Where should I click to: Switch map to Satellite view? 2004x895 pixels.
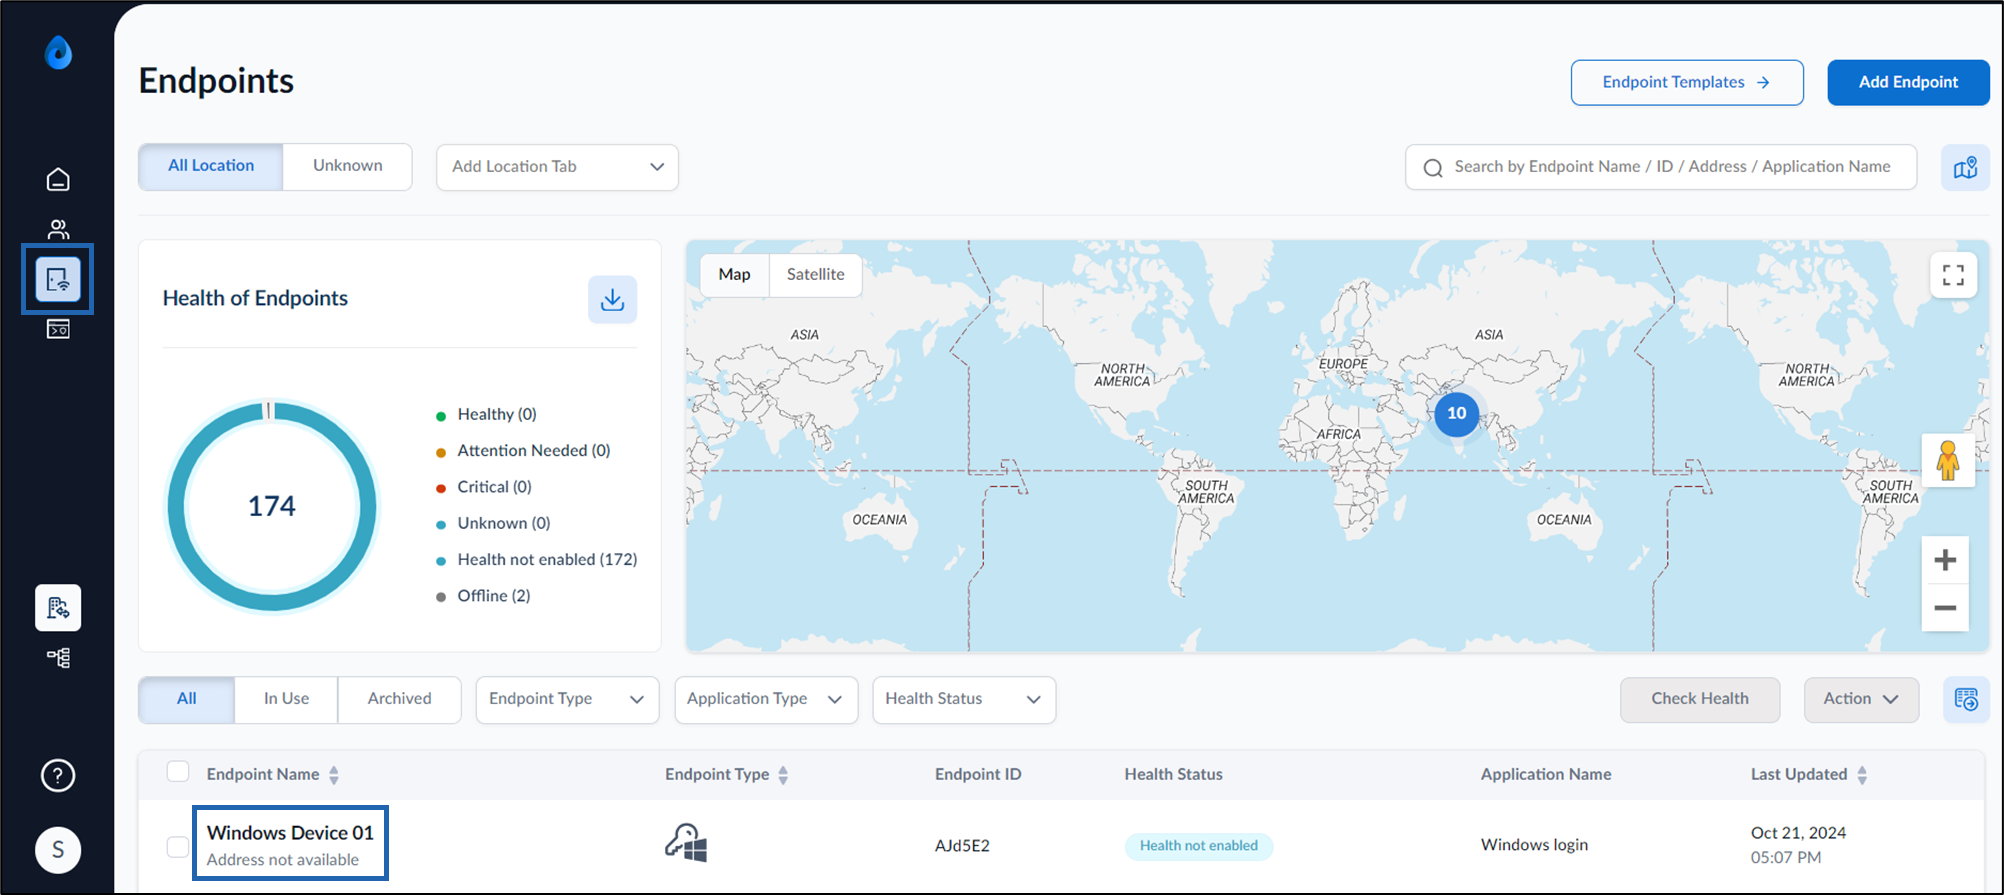coord(815,275)
